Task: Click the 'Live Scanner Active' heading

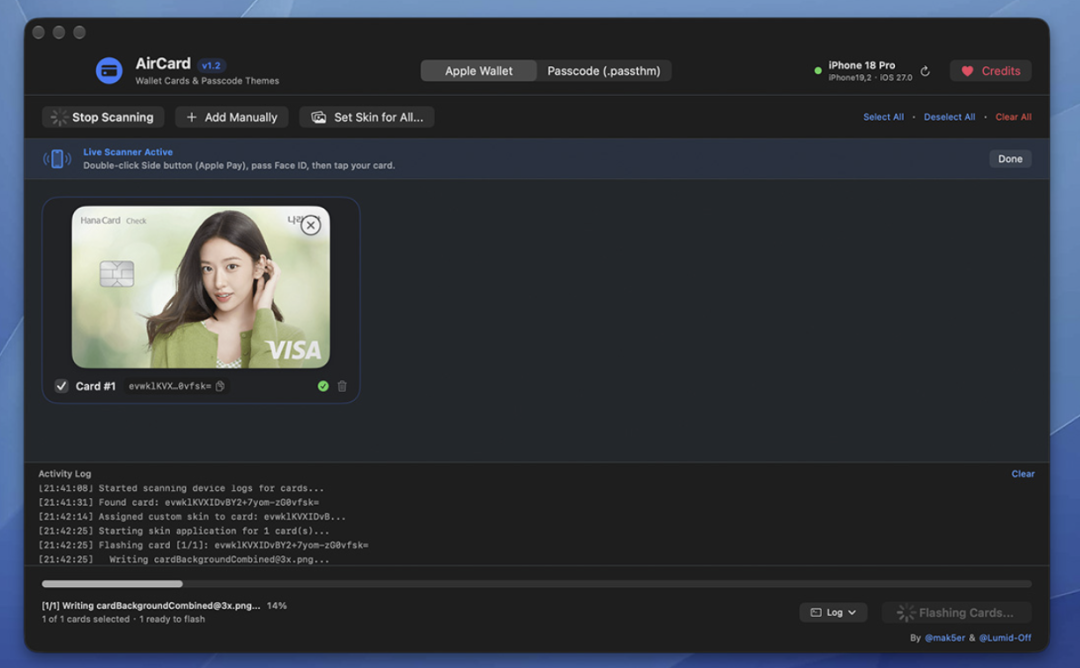Action: (128, 152)
